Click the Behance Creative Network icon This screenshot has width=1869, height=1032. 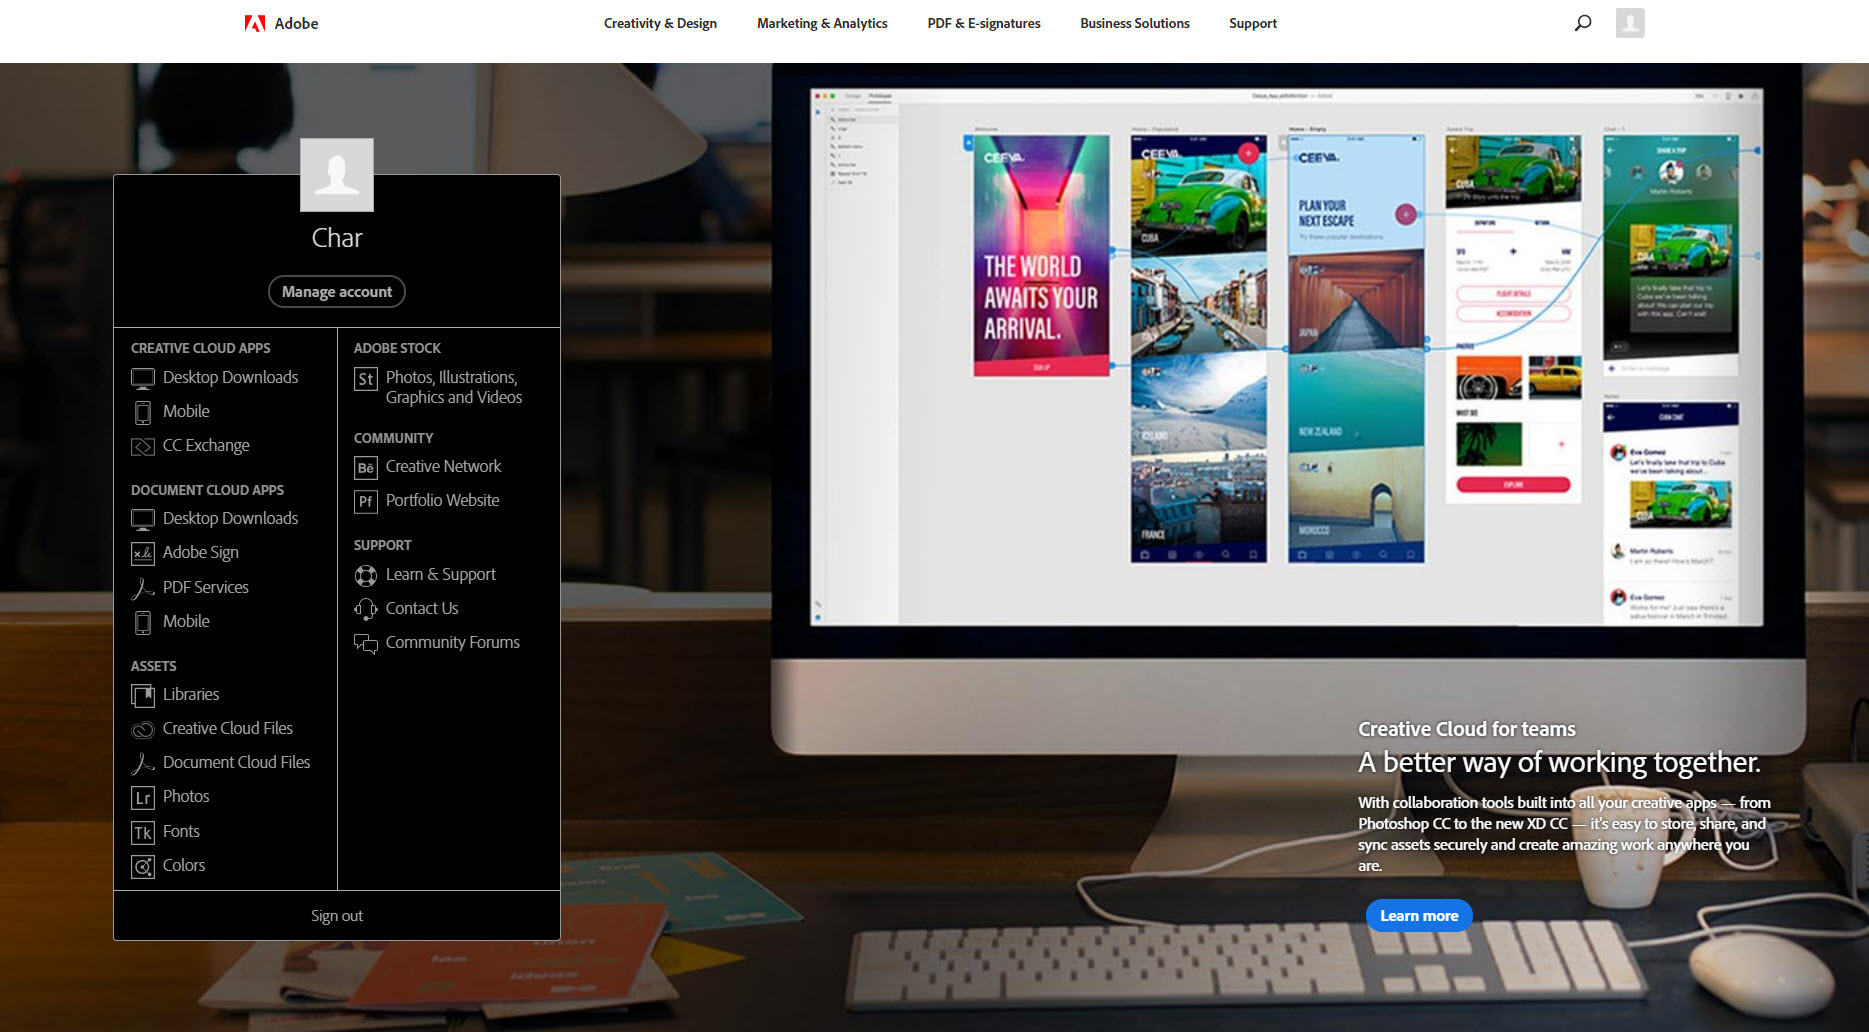(x=366, y=468)
